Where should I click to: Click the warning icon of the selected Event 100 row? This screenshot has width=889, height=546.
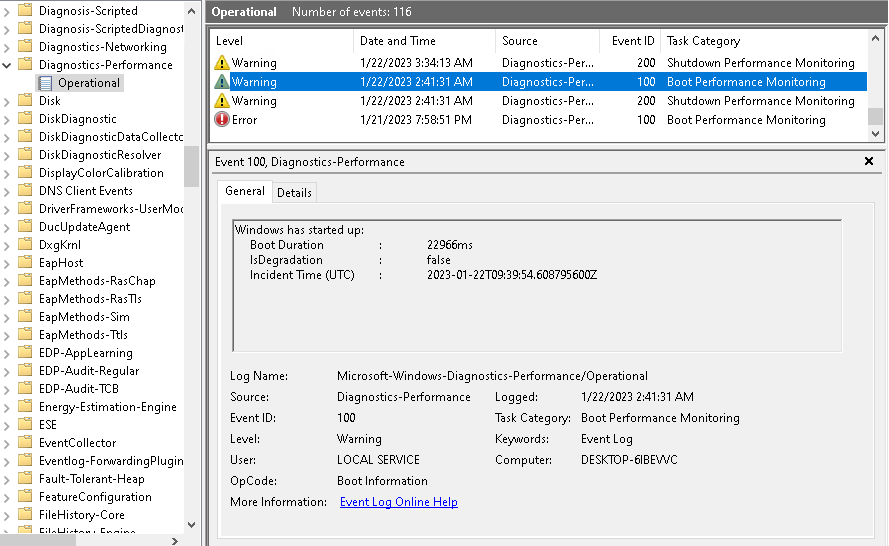(222, 82)
